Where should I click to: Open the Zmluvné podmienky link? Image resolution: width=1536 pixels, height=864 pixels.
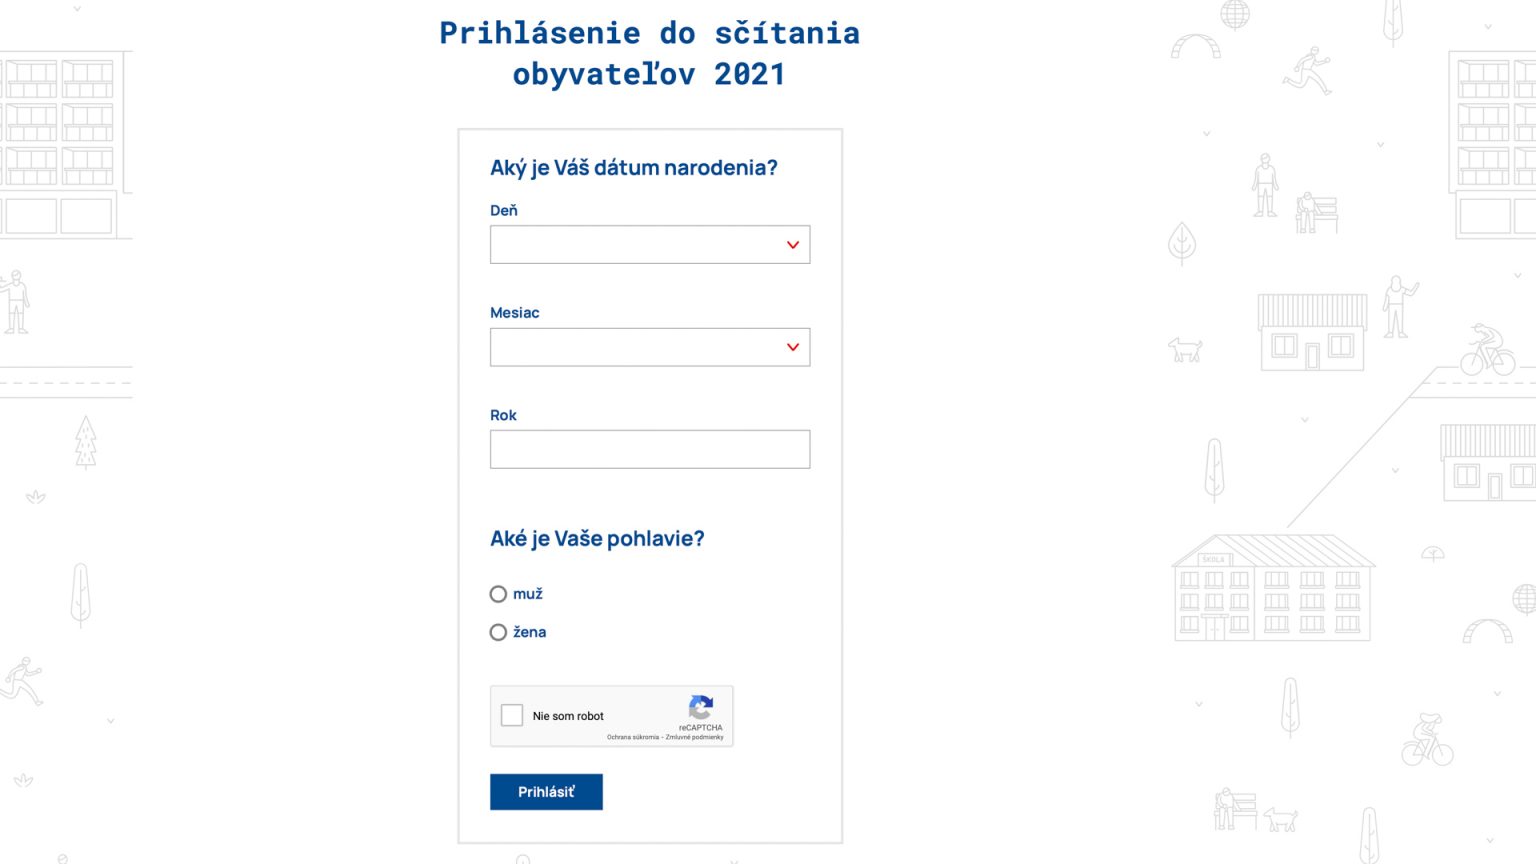695,737
